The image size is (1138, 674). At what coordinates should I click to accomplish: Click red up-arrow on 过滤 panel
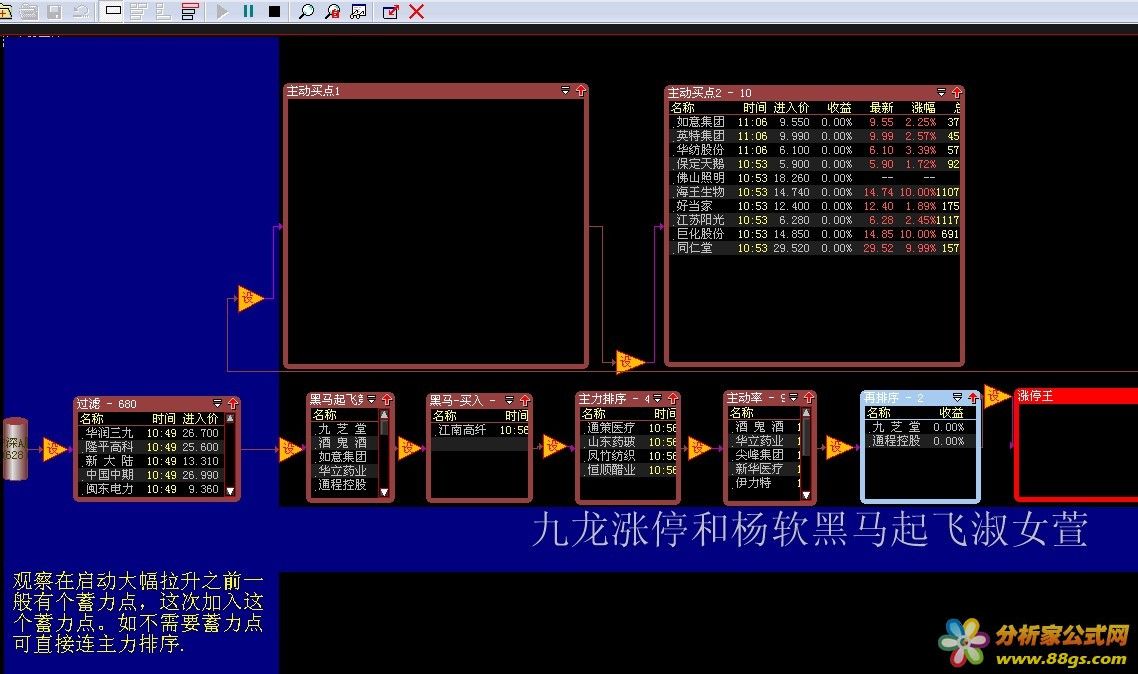[x=232, y=403]
